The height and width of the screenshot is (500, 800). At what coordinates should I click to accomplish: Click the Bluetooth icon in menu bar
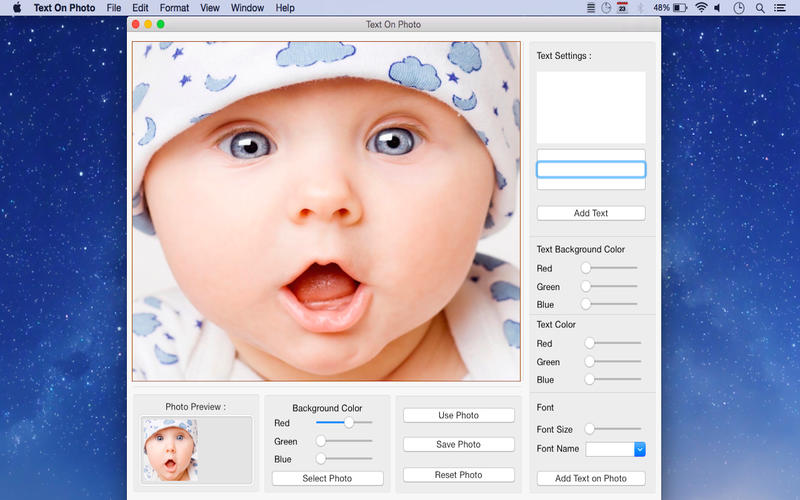click(x=641, y=8)
